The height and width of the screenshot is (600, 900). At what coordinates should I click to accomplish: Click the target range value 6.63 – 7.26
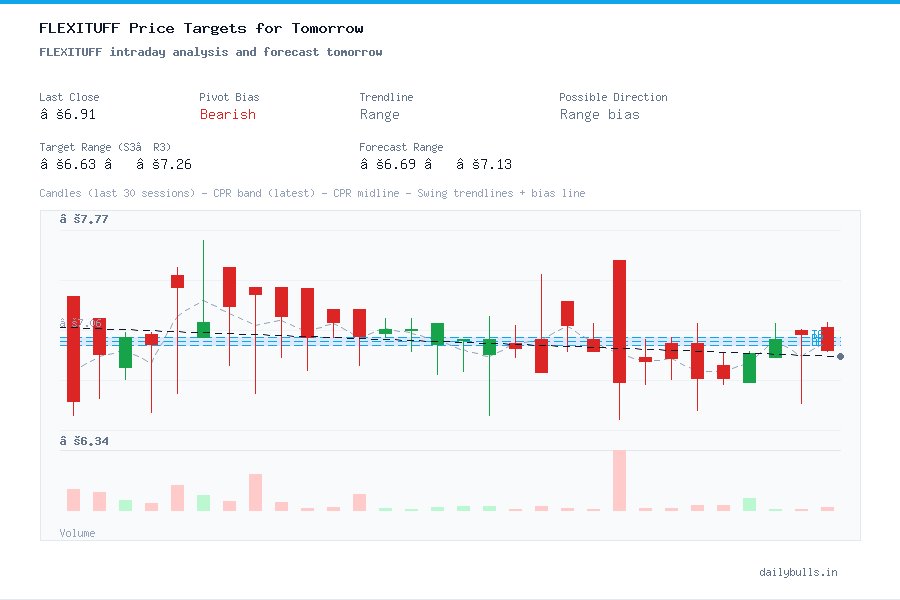[x=115, y=164]
